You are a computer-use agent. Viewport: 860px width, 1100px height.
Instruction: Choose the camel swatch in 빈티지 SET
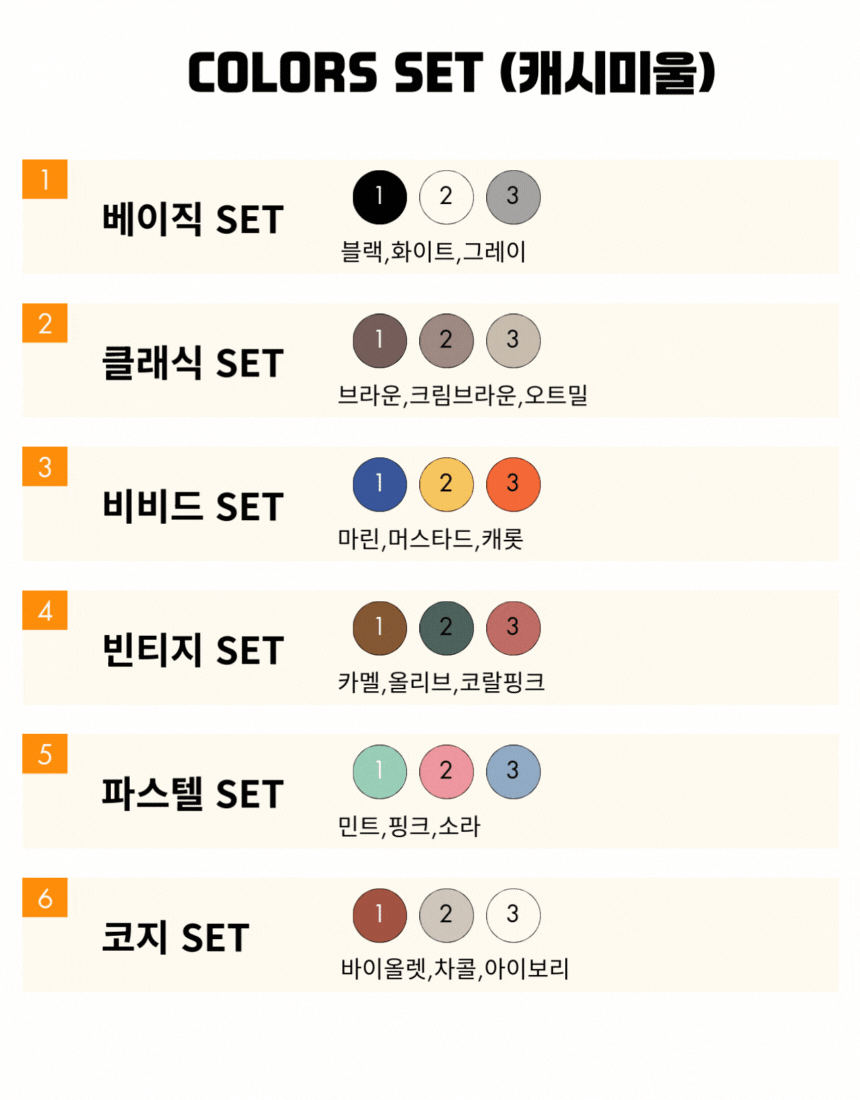(x=380, y=628)
